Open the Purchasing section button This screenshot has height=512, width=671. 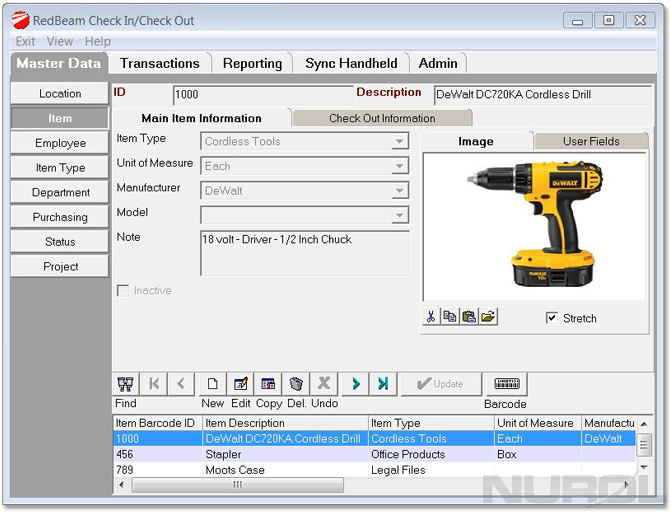60,217
